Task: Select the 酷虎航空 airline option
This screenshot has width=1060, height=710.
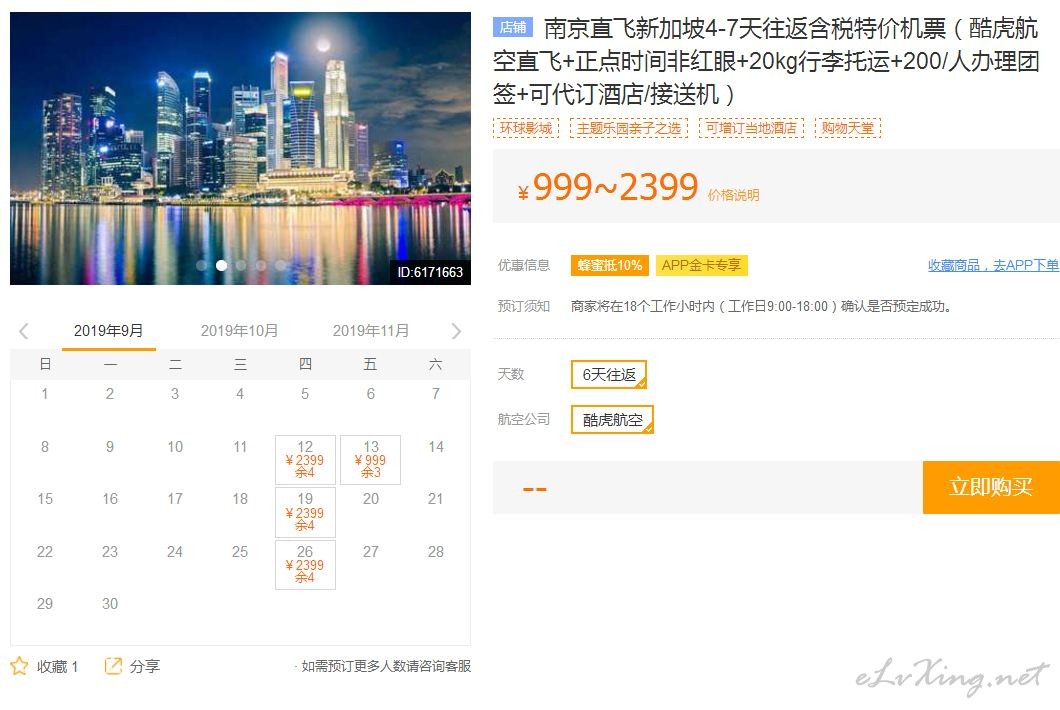Action: pyautogui.click(x=612, y=420)
